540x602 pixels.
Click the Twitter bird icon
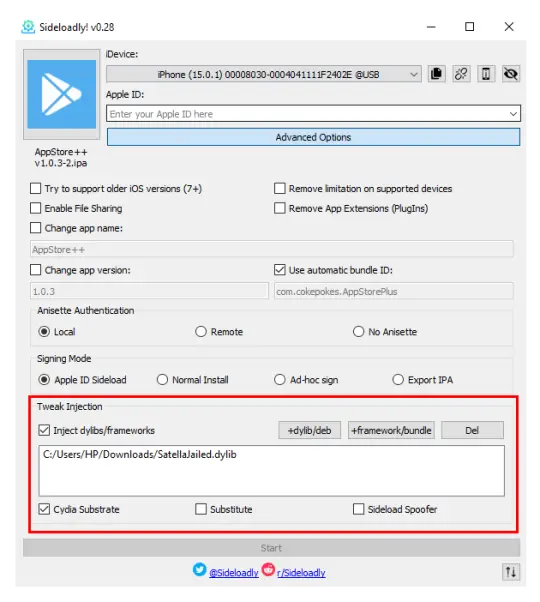click(x=199, y=569)
